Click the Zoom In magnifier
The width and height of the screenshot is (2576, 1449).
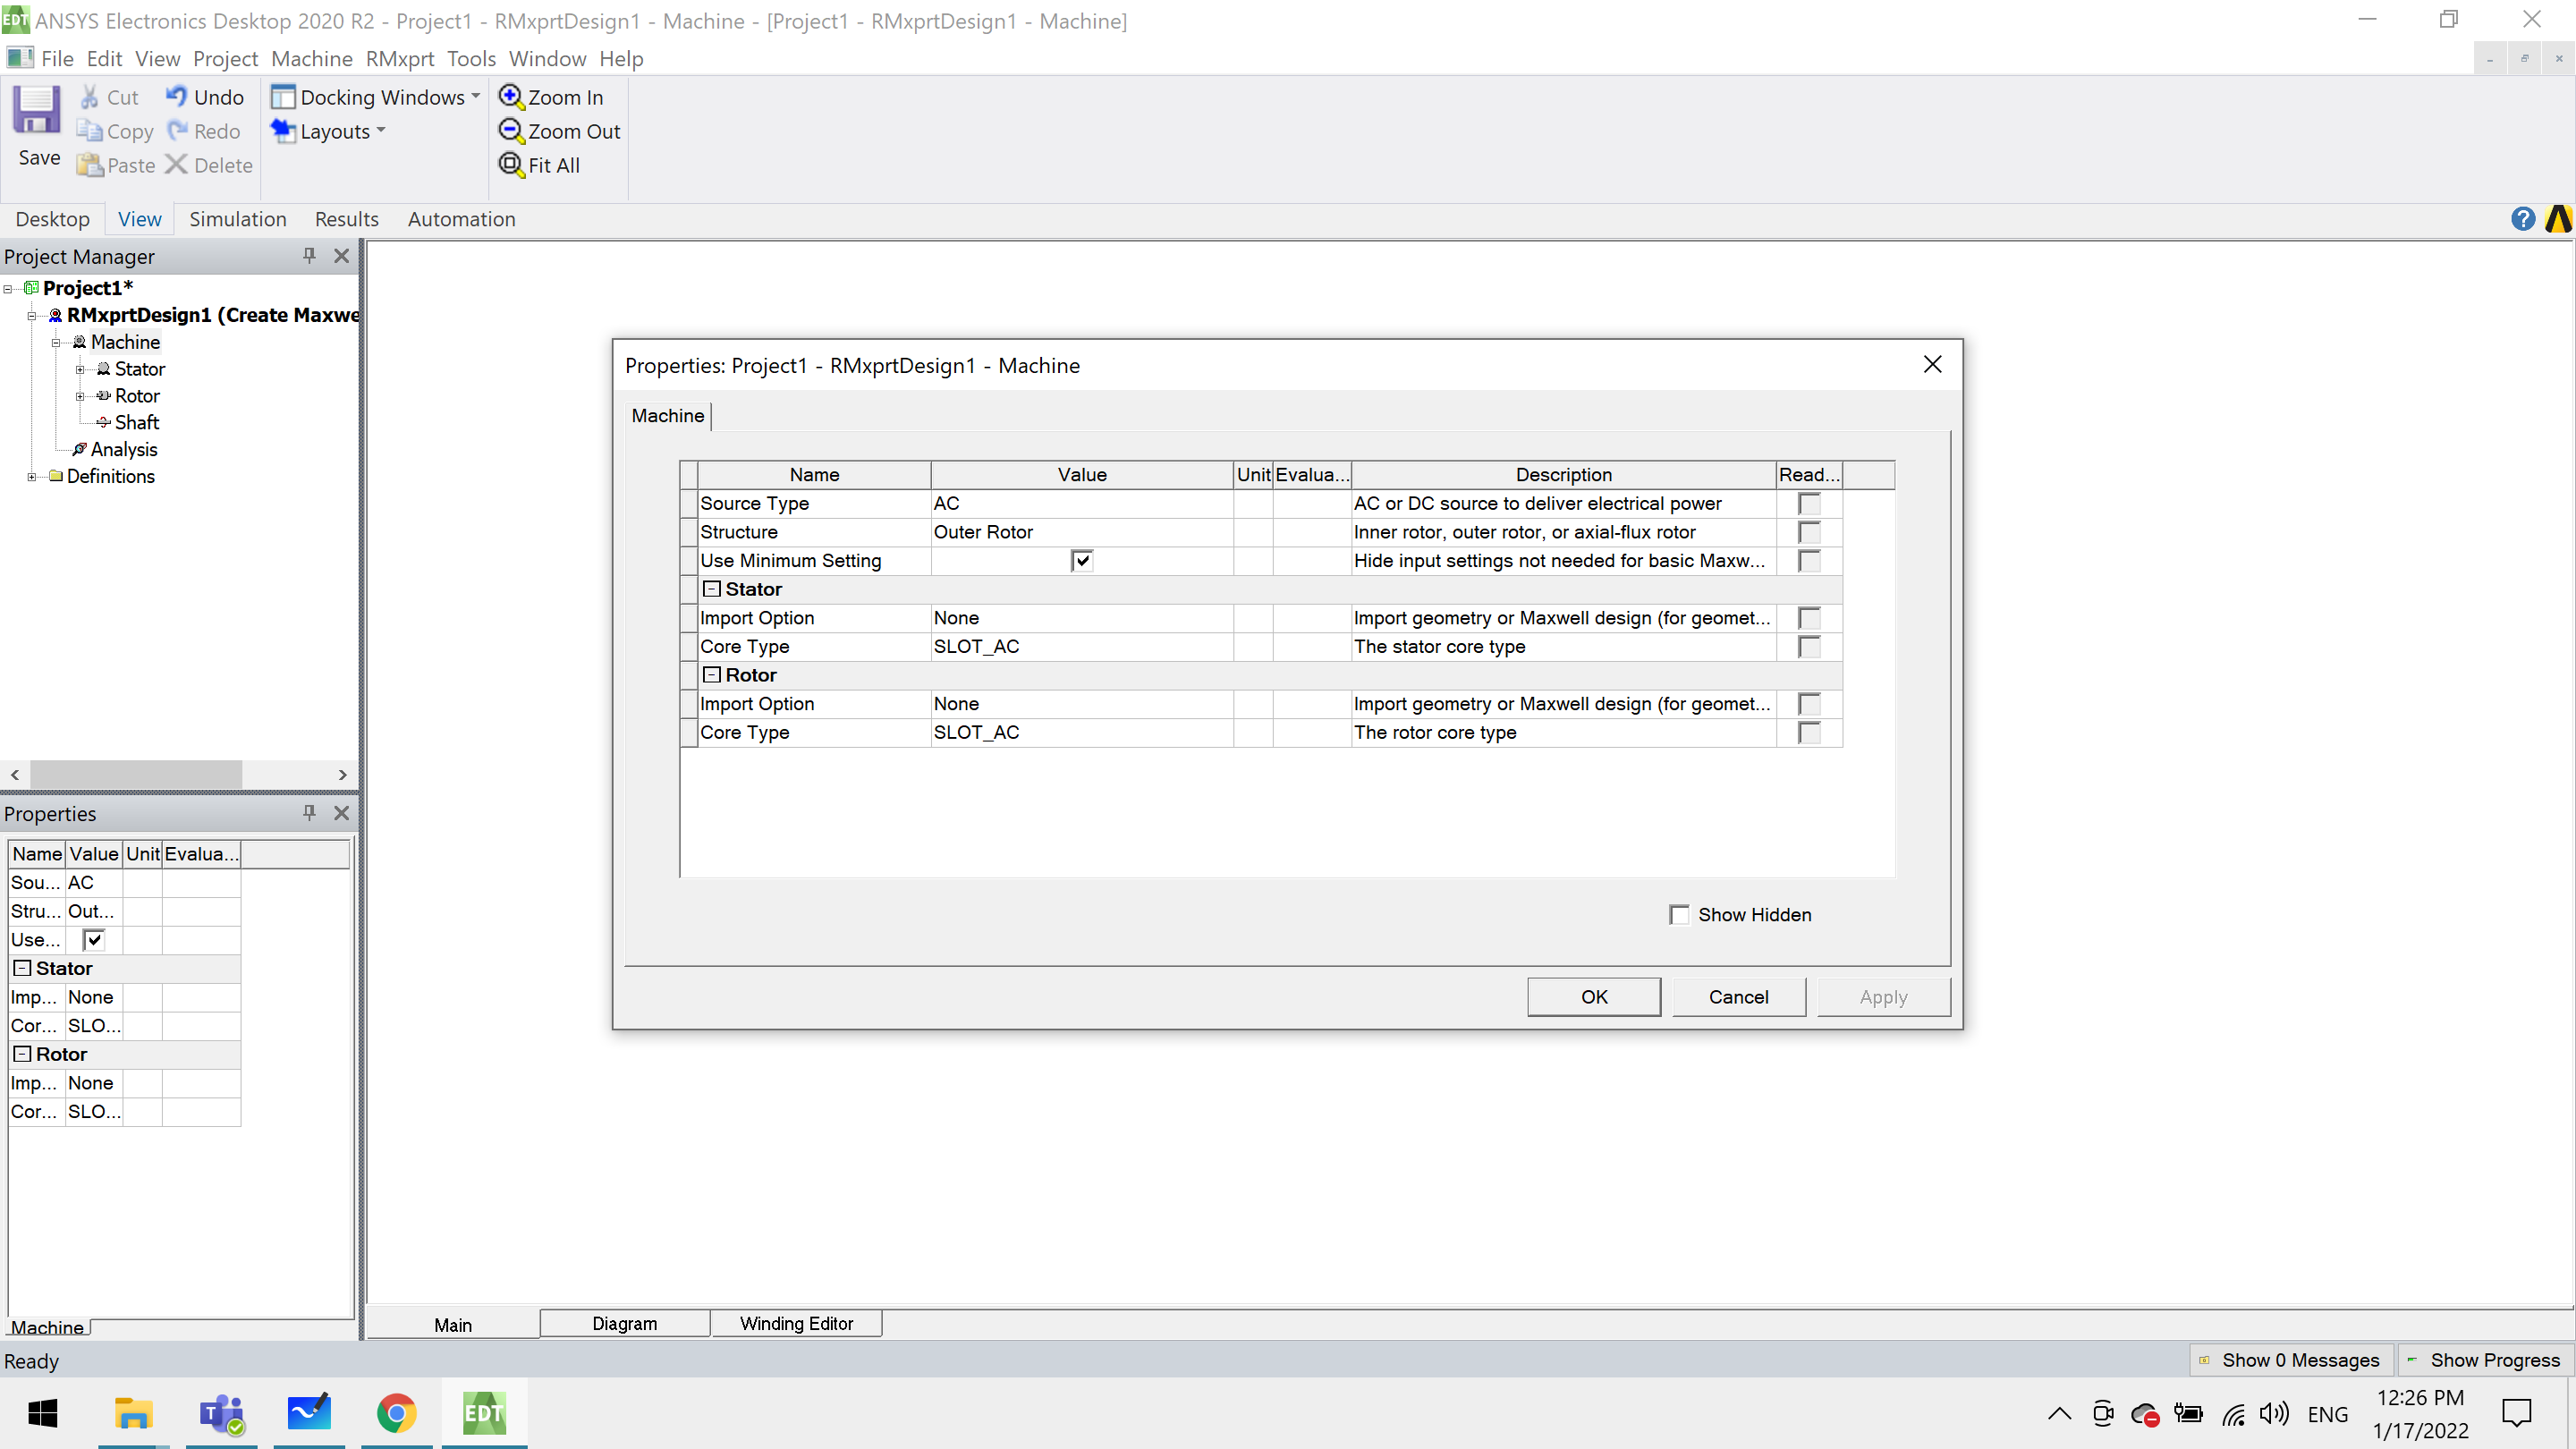coord(511,96)
